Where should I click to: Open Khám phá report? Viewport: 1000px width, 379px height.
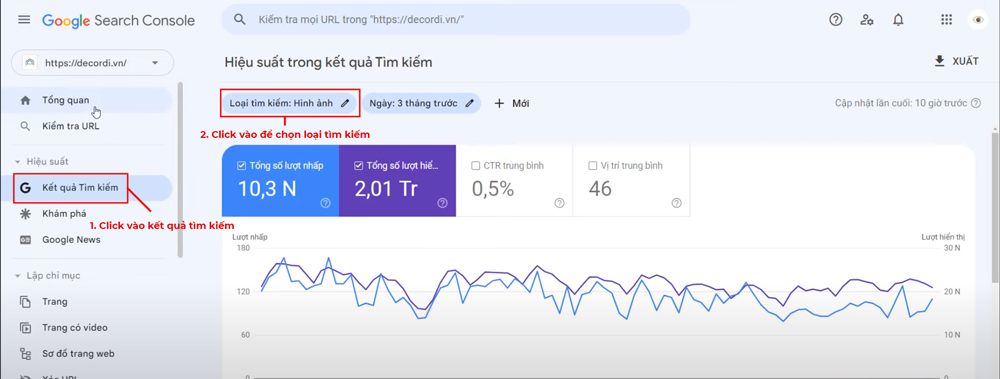[x=86, y=214]
